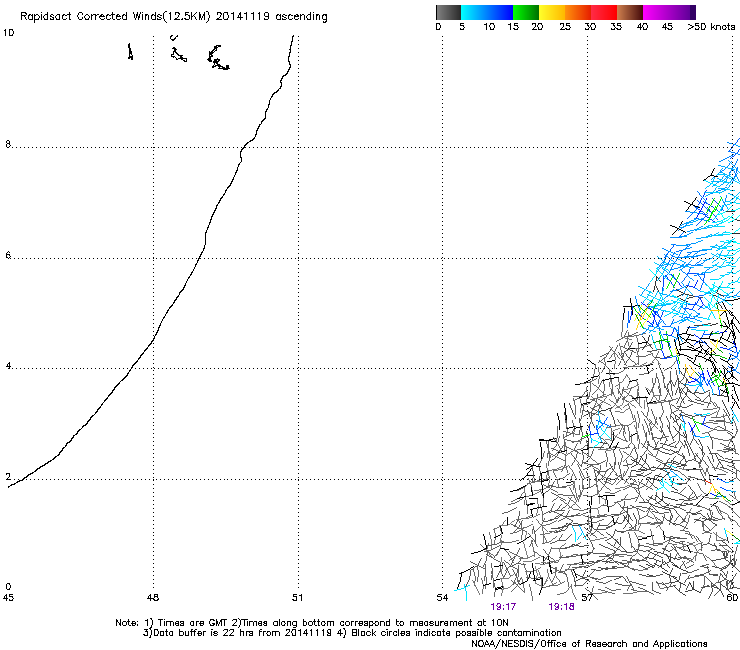Click the orange 25-30 knots color segment

pyautogui.click(x=578, y=12)
